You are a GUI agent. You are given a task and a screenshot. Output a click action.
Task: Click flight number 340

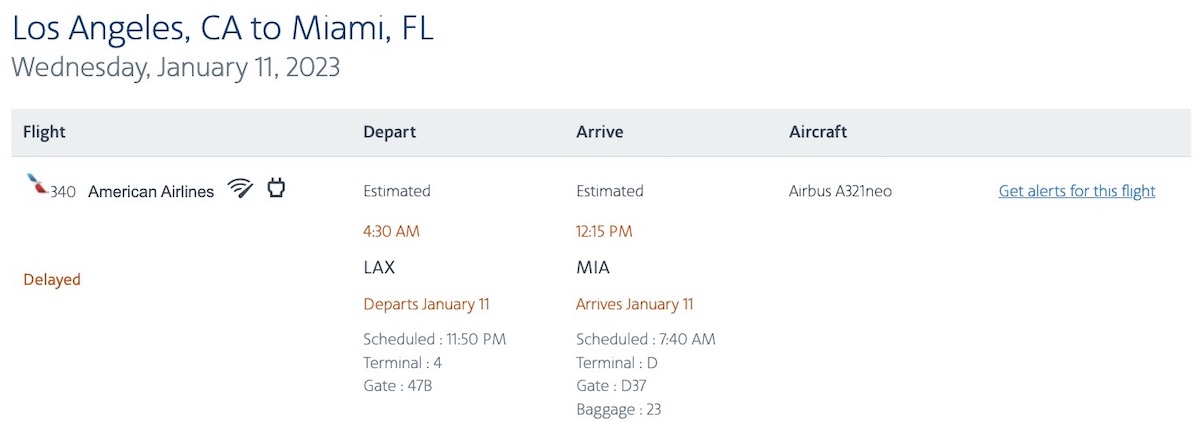tap(62, 192)
